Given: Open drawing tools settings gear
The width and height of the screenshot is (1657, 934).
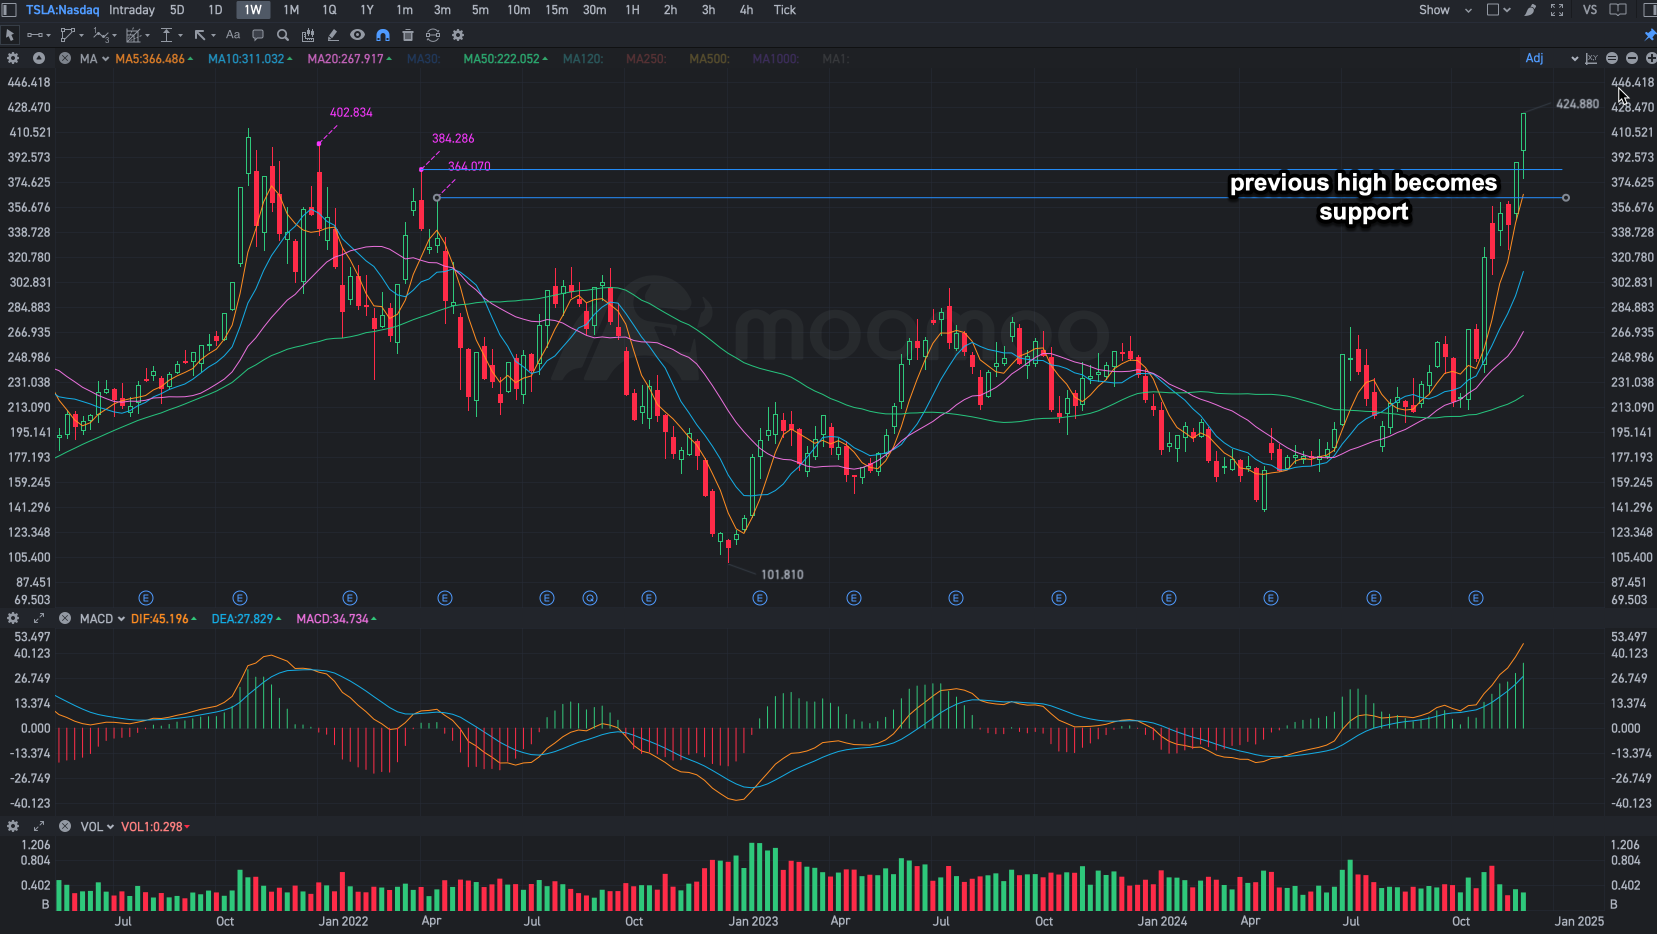Looking at the screenshot, I should pyautogui.click(x=458, y=35).
